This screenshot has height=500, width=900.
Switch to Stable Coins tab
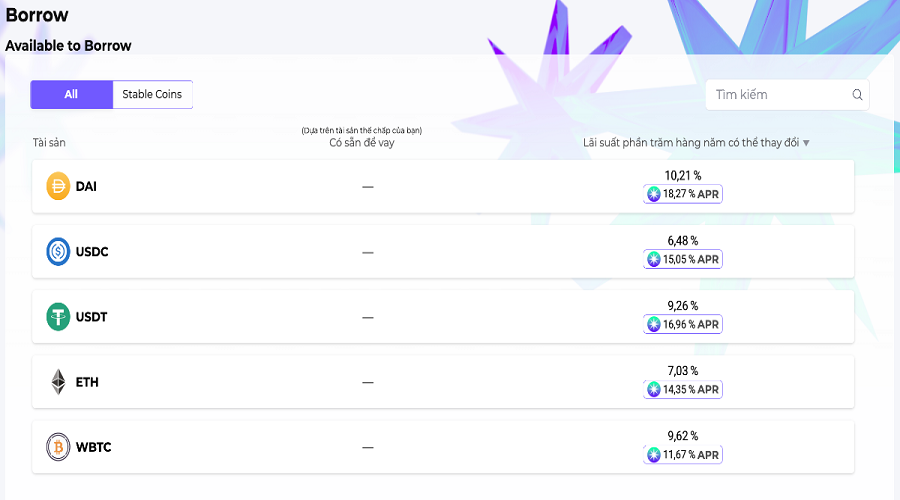click(x=152, y=94)
